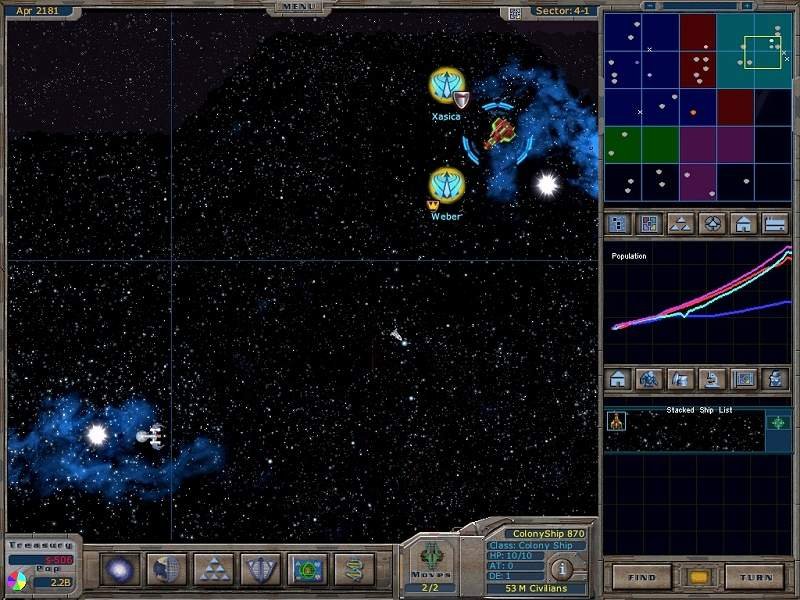Click the 2/2 moves counter

[430, 587]
